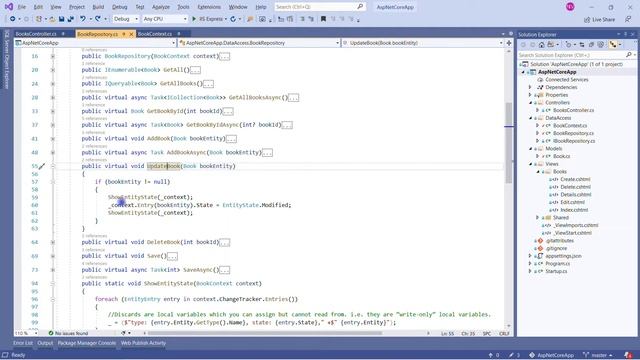Open the Live Share button
The width and height of the screenshot is (640, 360).
[599, 20]
